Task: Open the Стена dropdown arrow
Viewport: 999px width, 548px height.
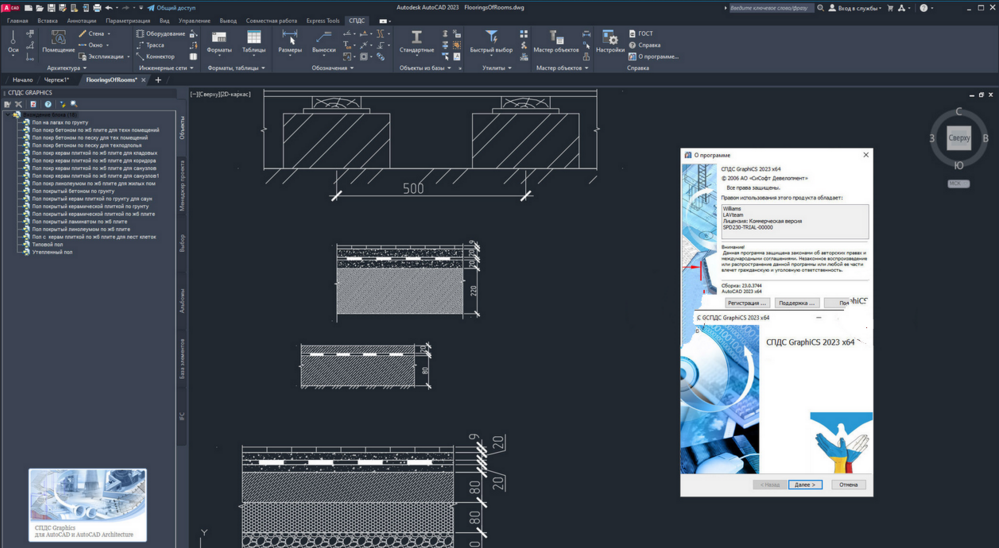Action: 108,33
